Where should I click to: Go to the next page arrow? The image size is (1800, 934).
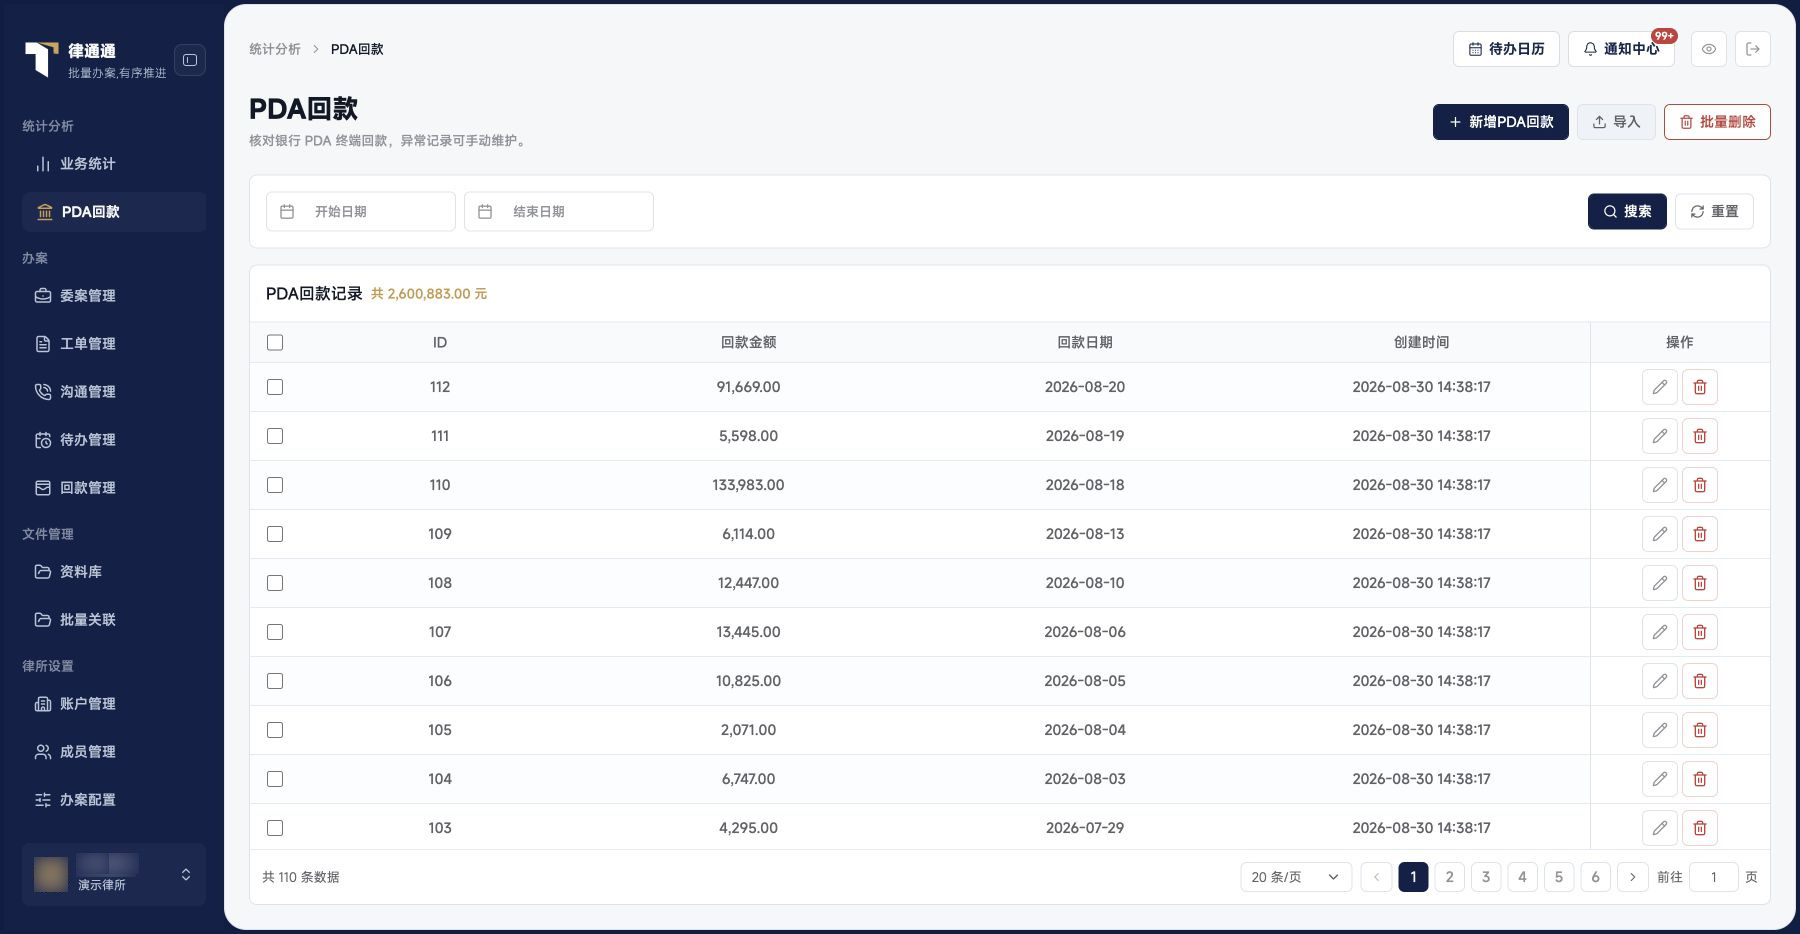[1633, 877]
